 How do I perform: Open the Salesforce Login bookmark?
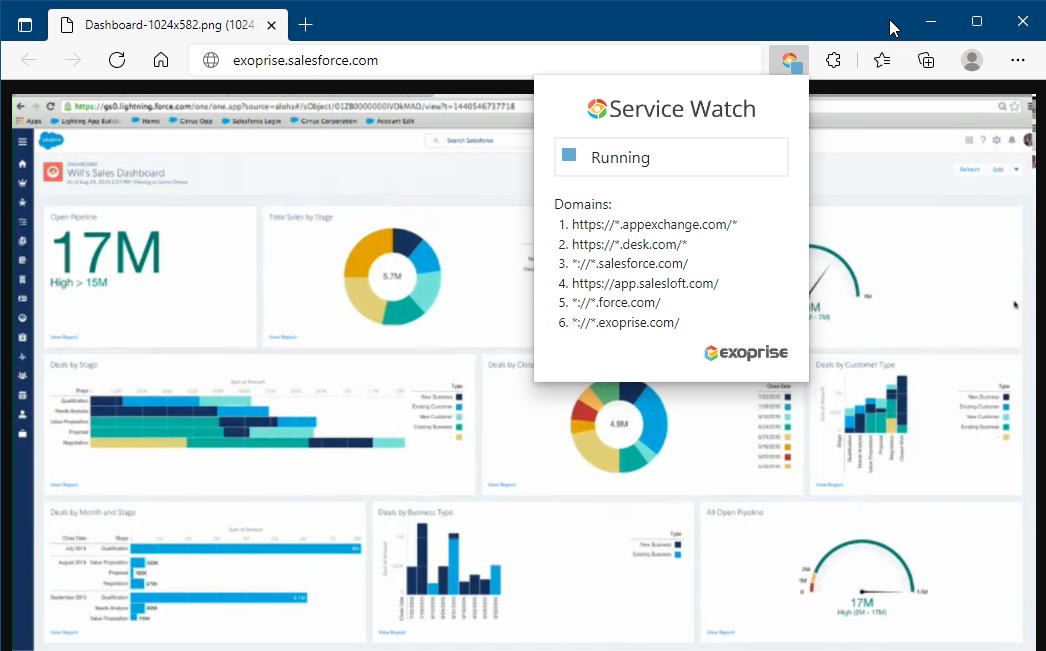[x=251, y=121]
